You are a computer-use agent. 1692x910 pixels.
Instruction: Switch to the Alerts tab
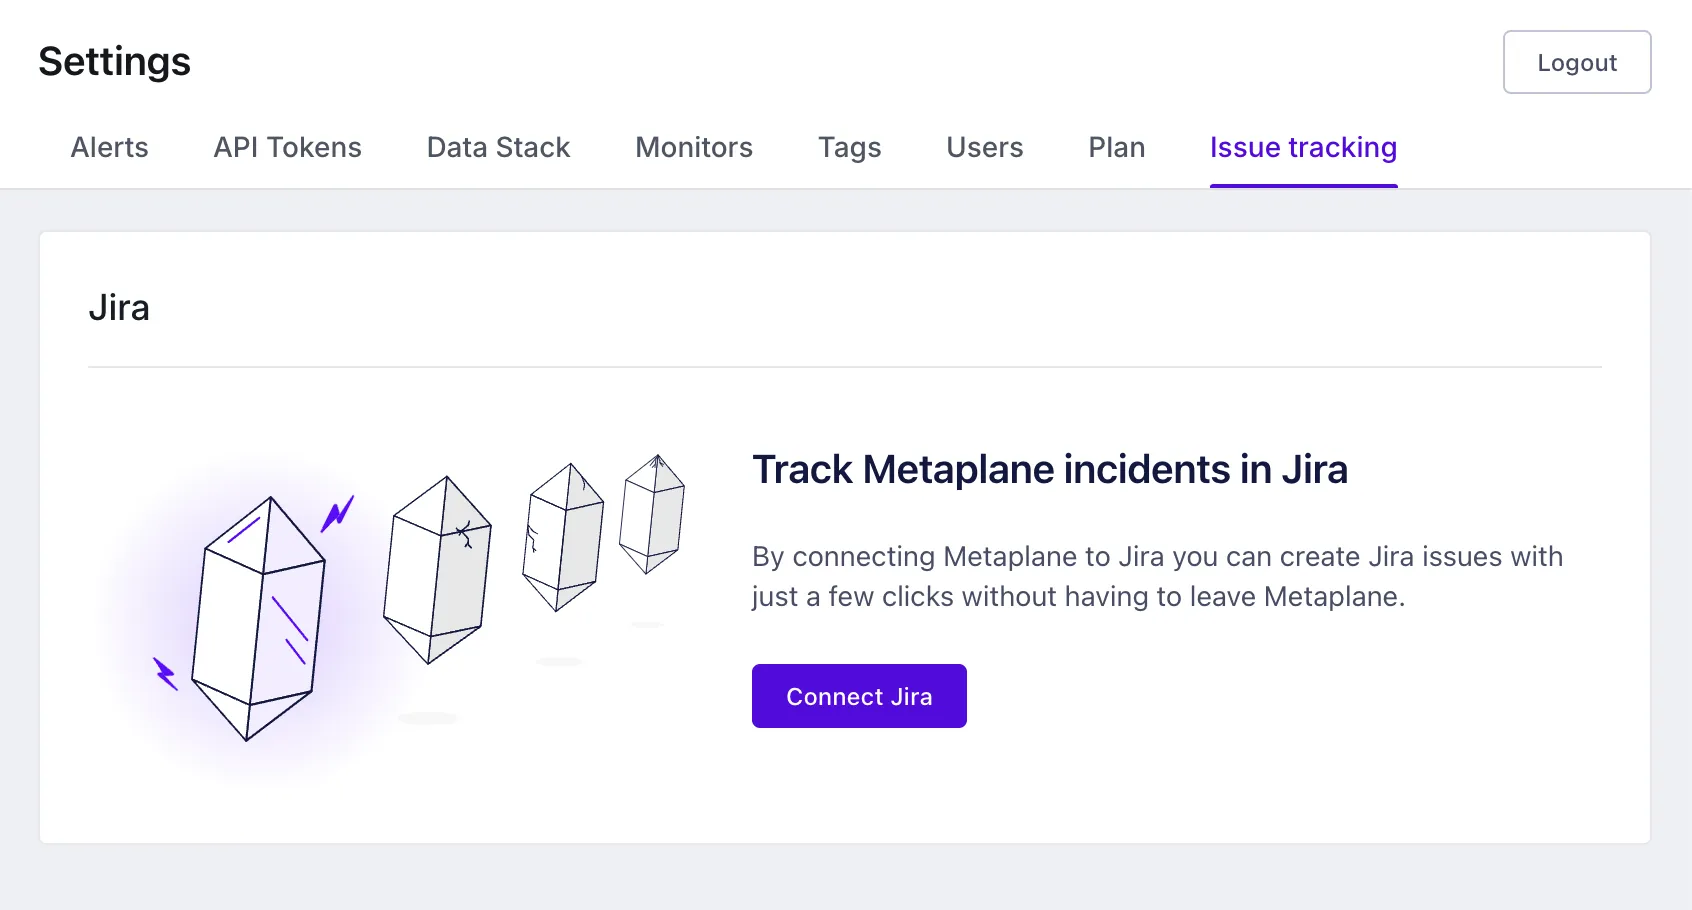(x=109, y=147)
